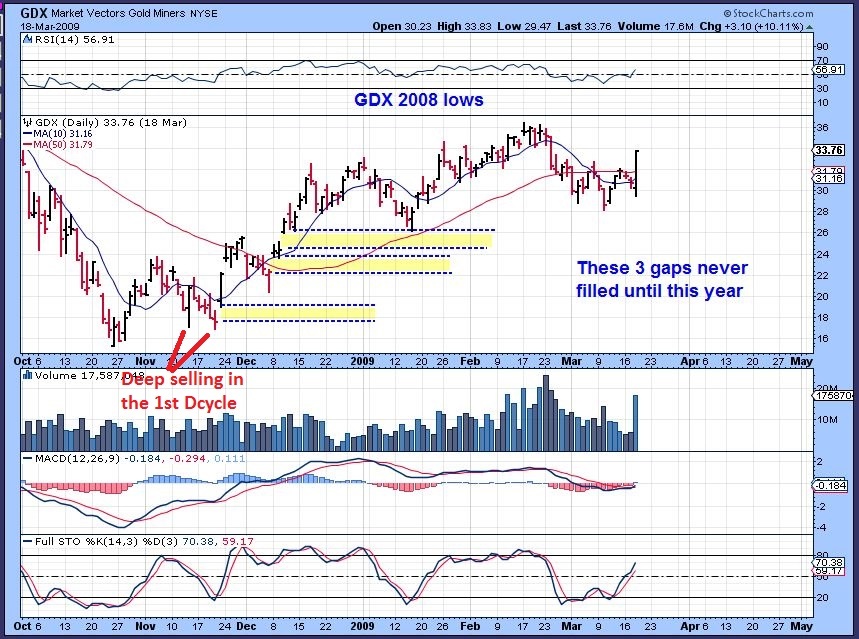Viewport: 859px width, 639px height.
Task: Click the "GDX 2008 lows" chart title text
Action: point(419,100)
